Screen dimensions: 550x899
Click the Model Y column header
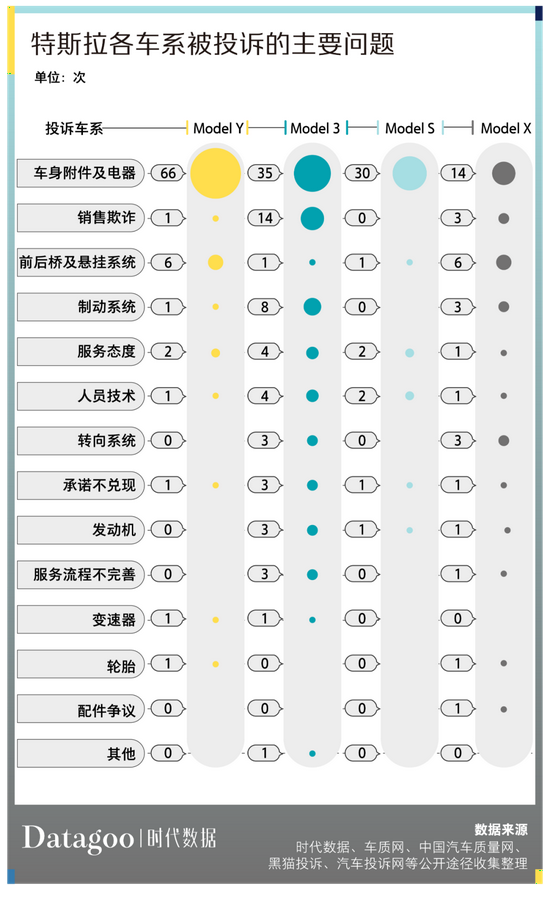[218, 128]
